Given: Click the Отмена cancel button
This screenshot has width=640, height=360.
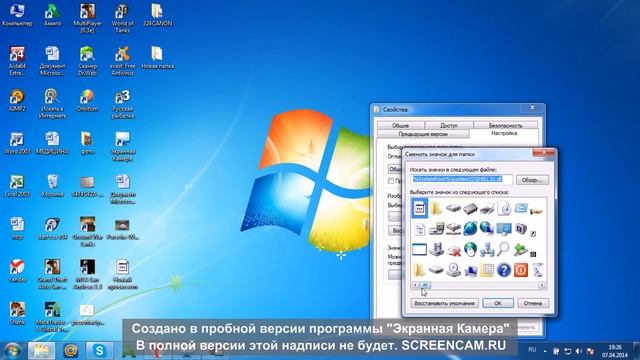Looking at the screenshot, I should [x=533, y=303].
